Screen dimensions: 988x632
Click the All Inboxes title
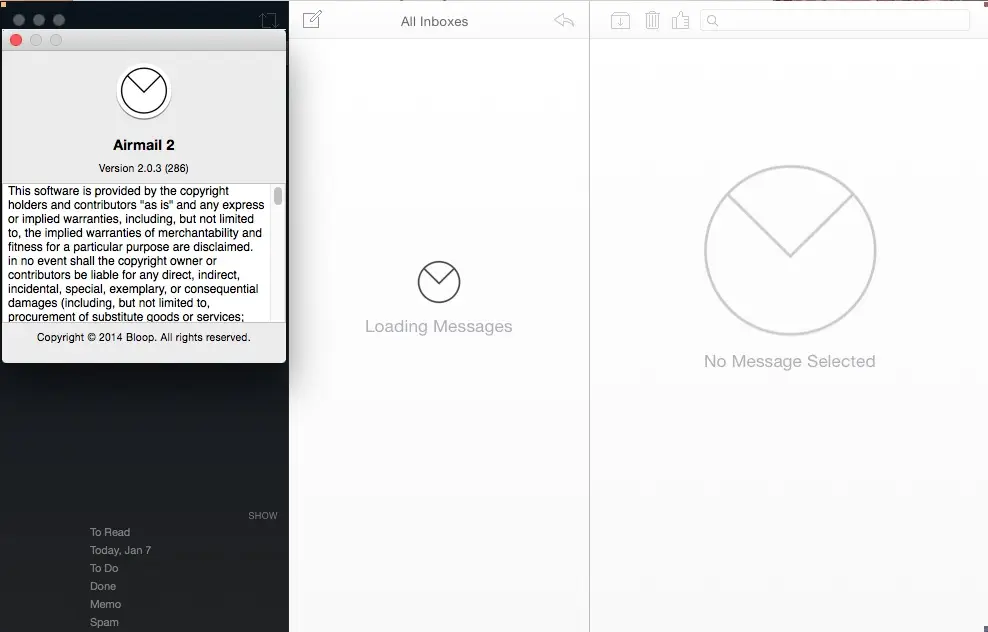point(434,21)
